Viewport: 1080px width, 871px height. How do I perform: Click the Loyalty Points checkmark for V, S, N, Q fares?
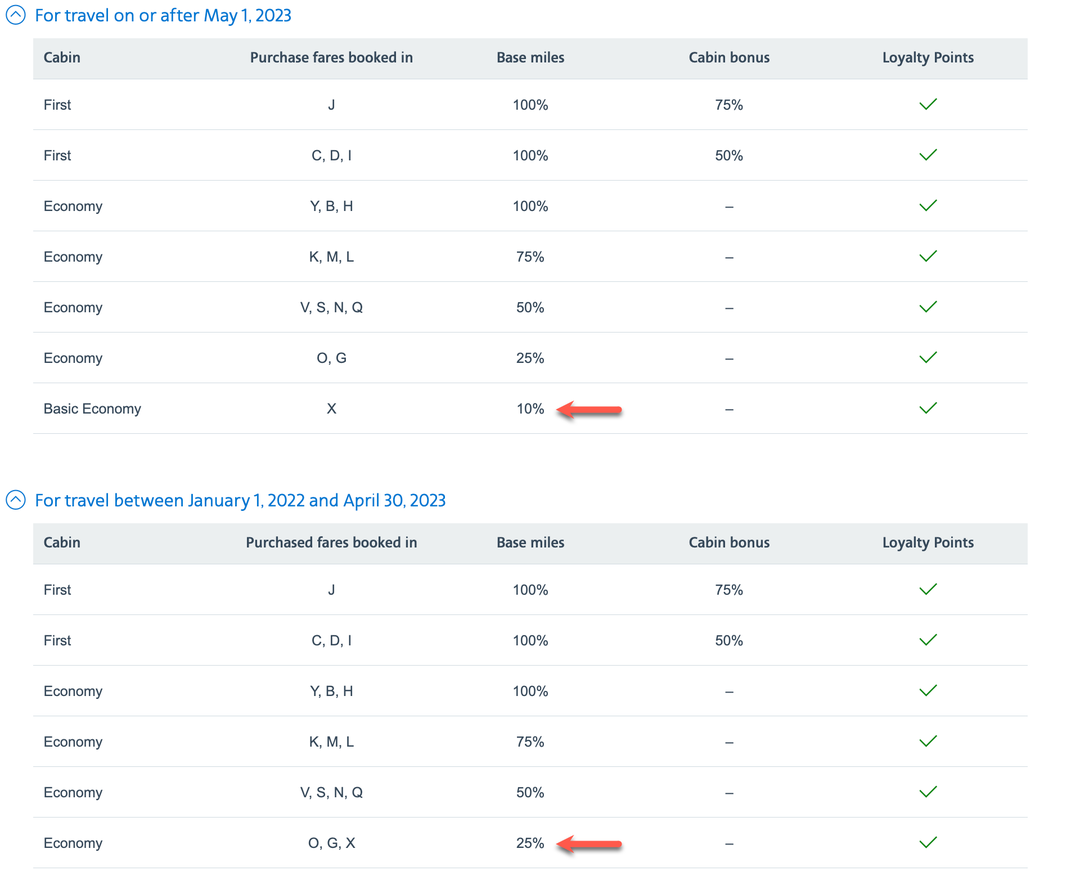(x=927, y=307)
